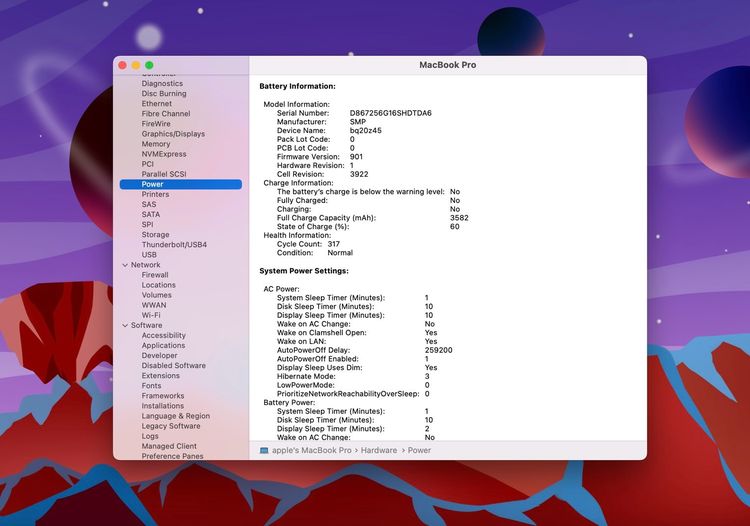Open Volumes under Network
Viewport: 750px width, 526px height.
point(156,295)
